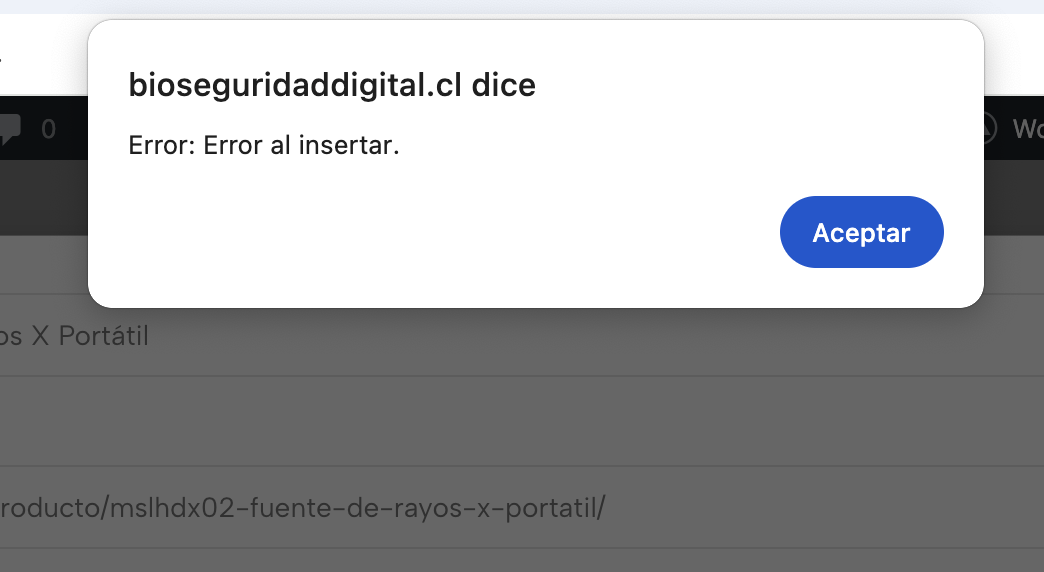Click the bioseguridaddigital.cl dice dialog title
This screenshot has height=572, width=1044.
pyautogui.click(x=332, y=86)
